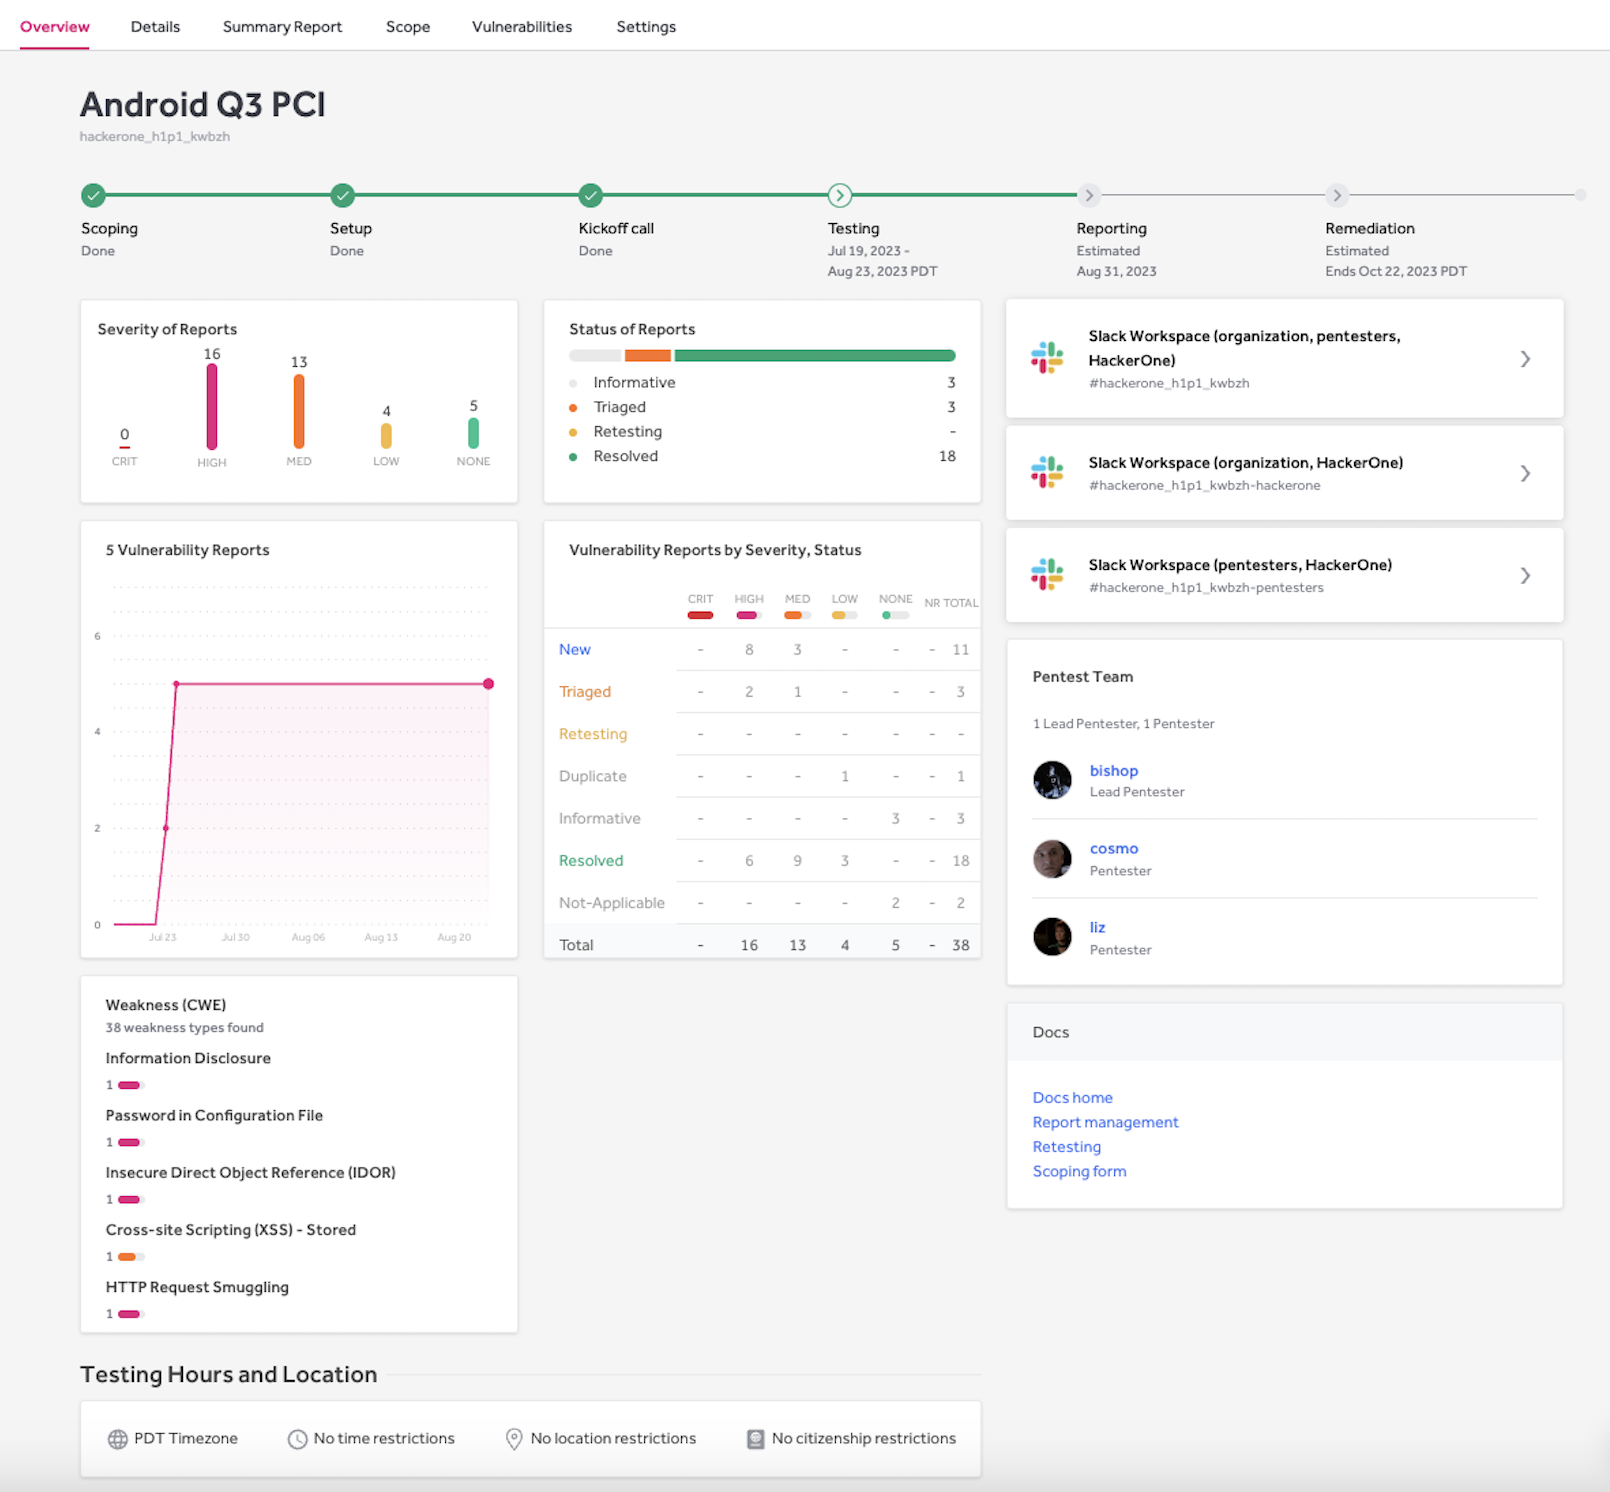The width and height of the screenshot is (1610, 1492).
Task: Switch to the Vulnerabilities tab
Action: pos(521,26)
